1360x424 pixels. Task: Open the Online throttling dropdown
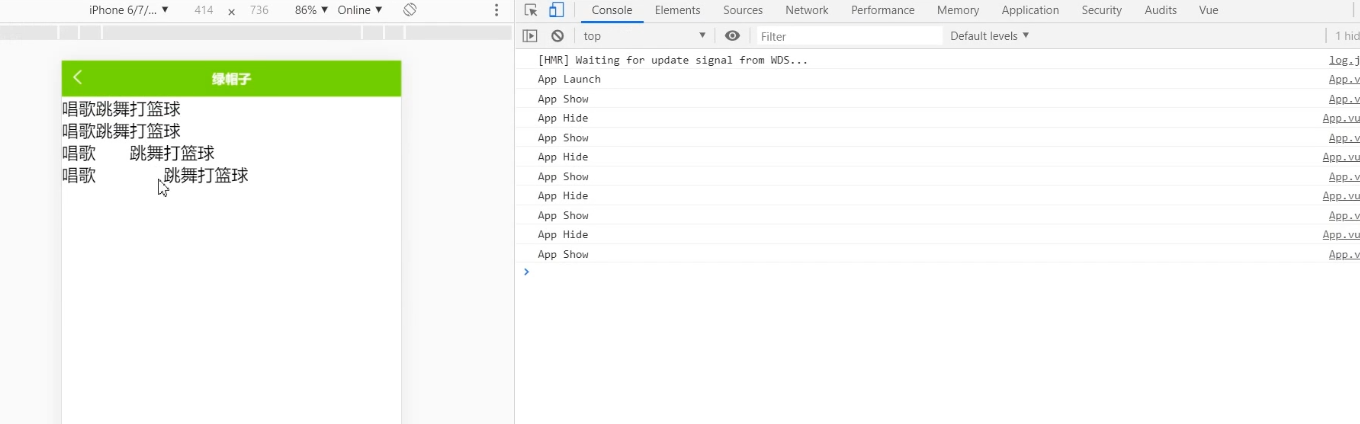(360, 10)
